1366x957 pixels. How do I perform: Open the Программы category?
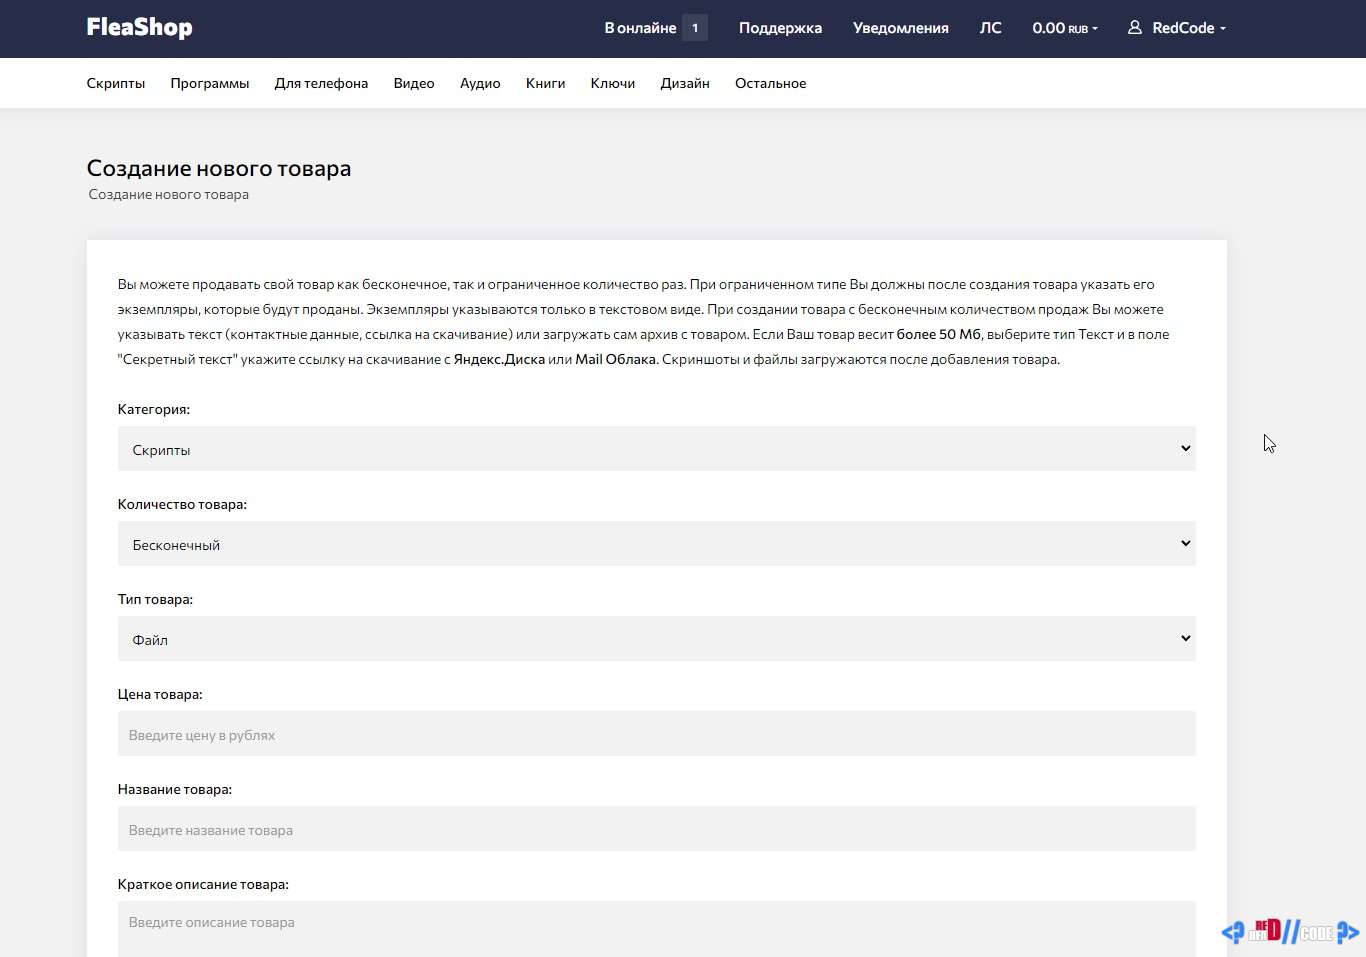tap(210, 83)
